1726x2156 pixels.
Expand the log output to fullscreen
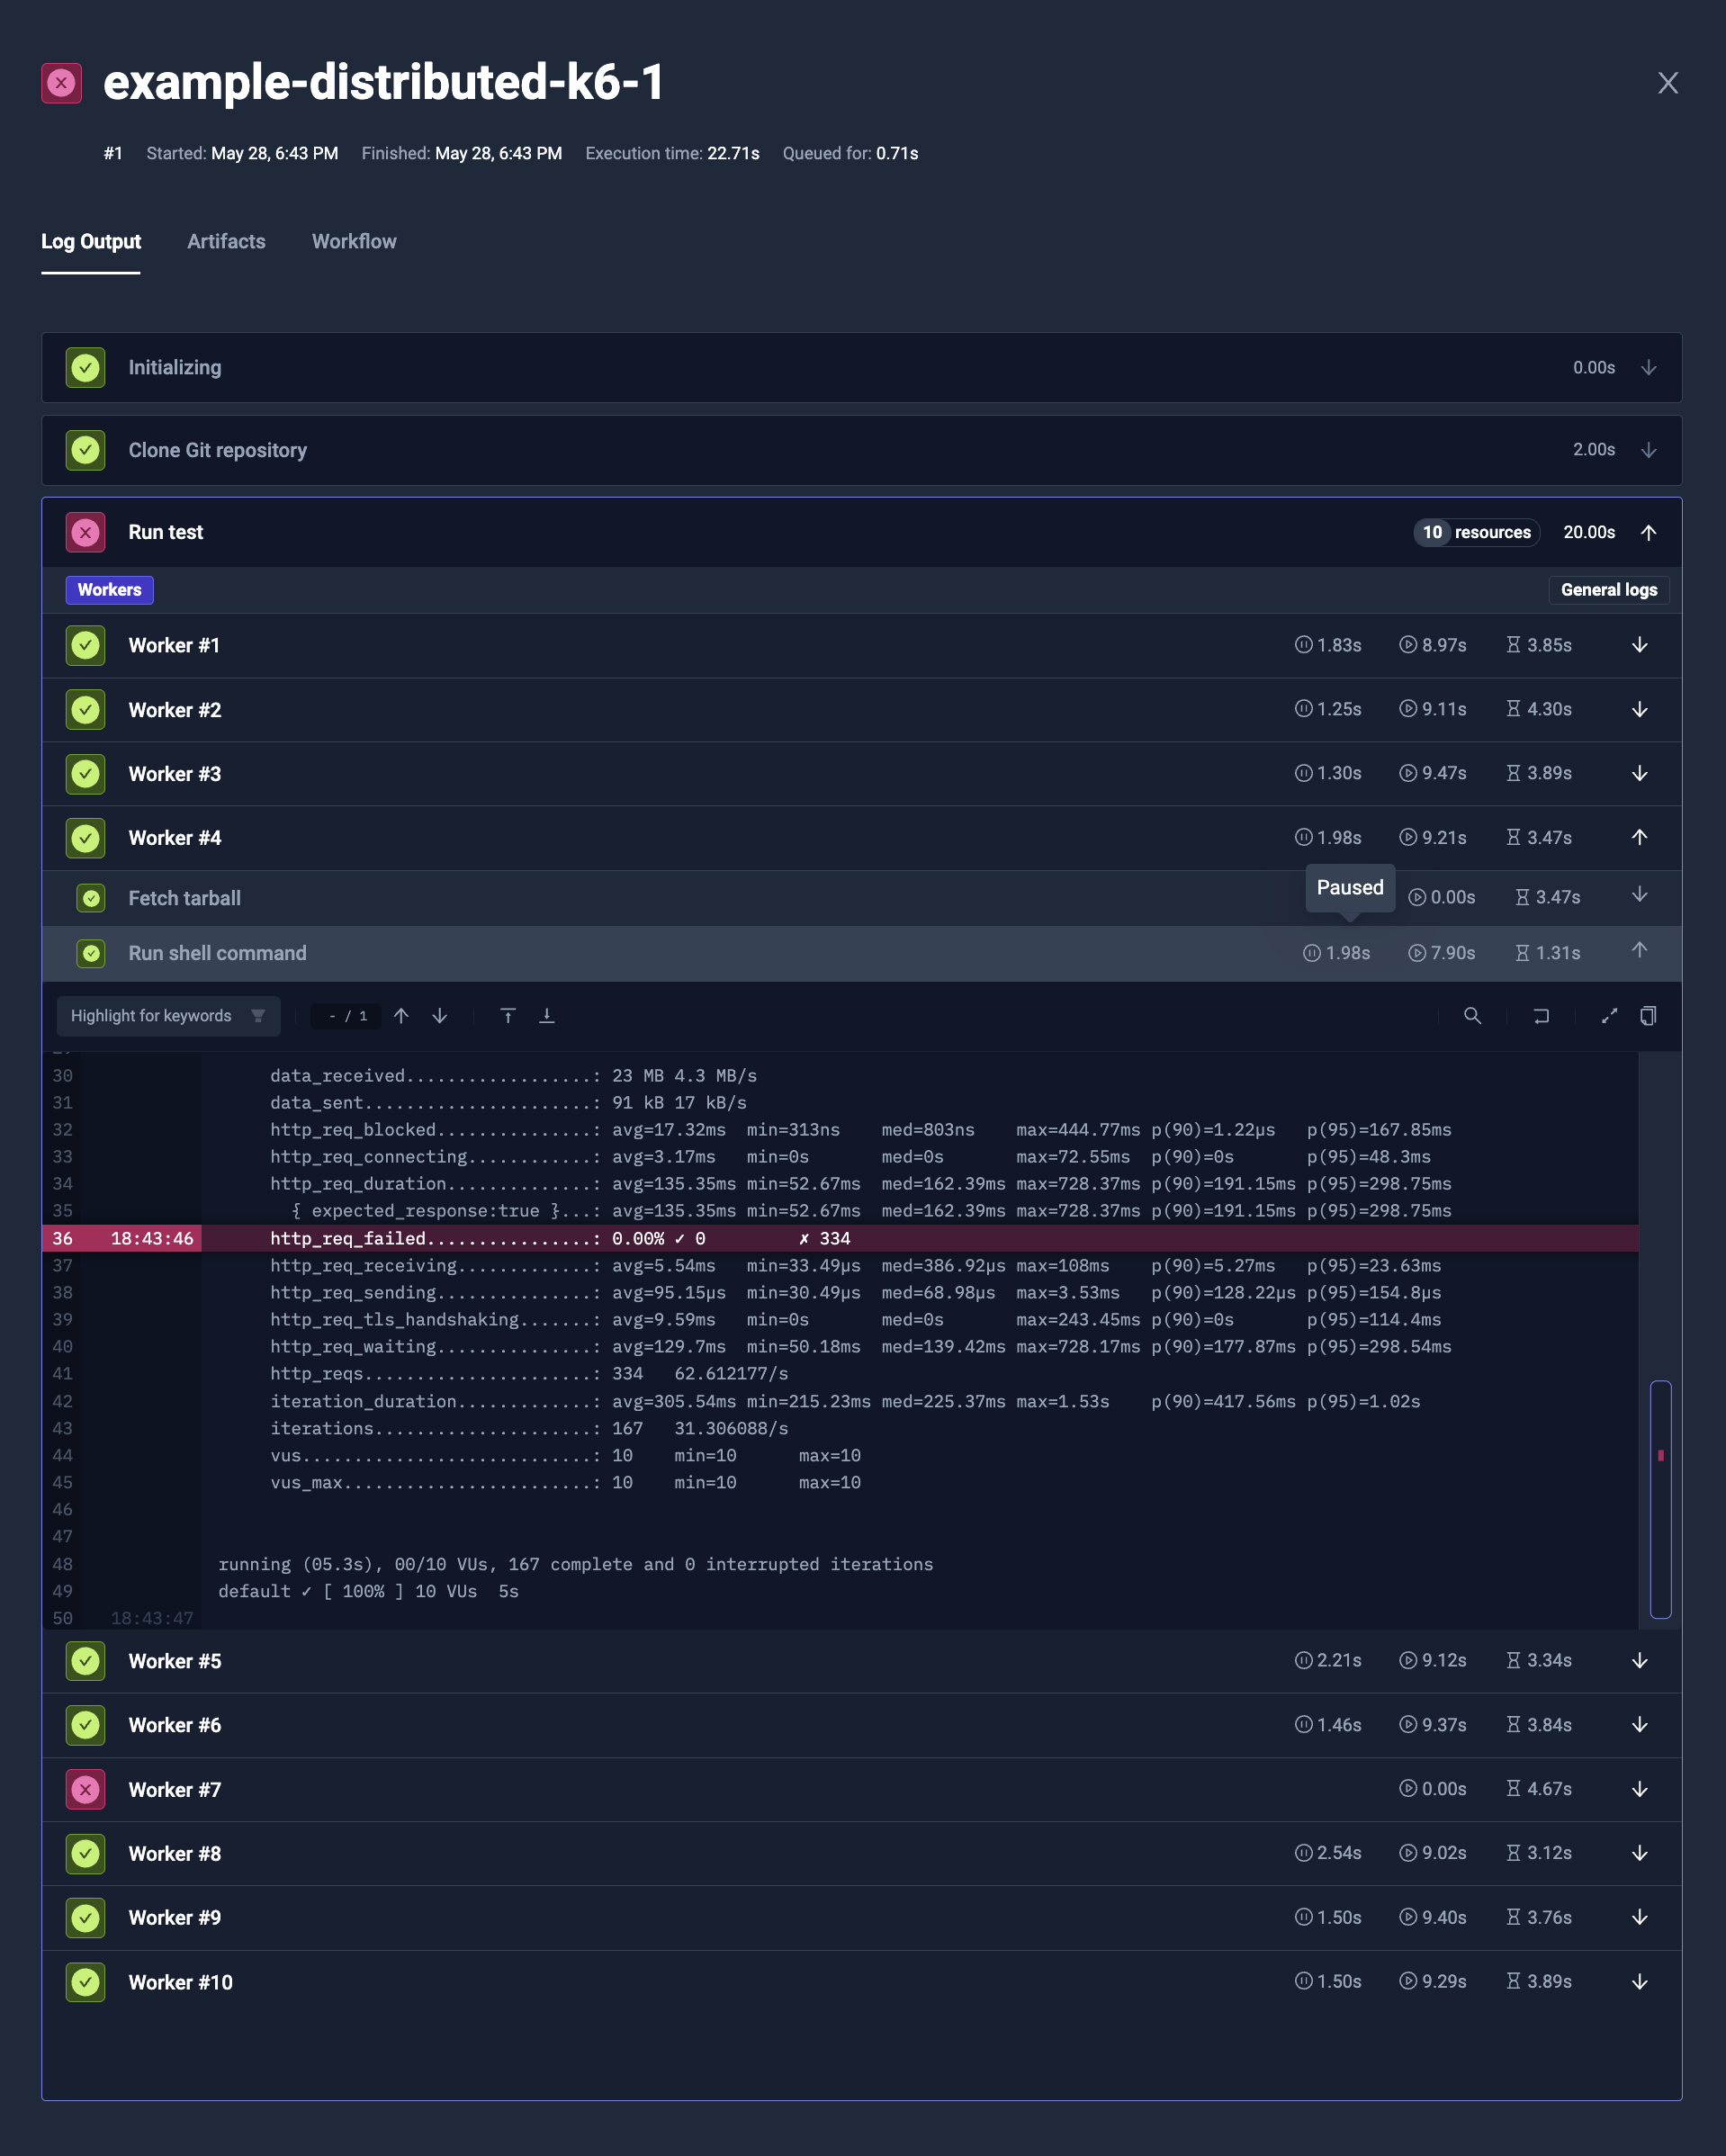click(1609, 1015)
